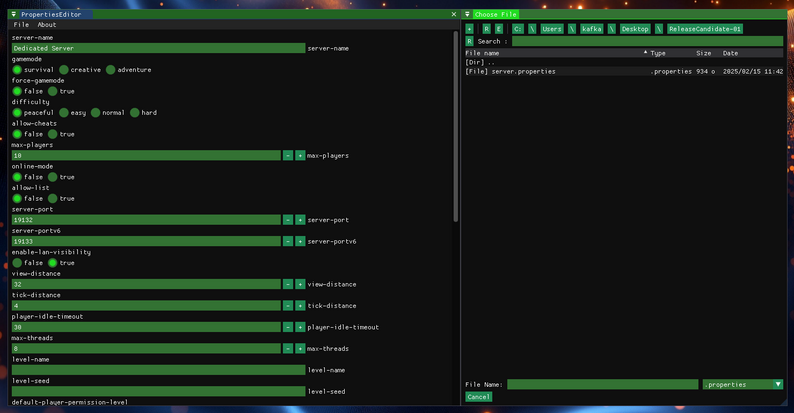Select the adventure gamemode radio button

point(111,70)
